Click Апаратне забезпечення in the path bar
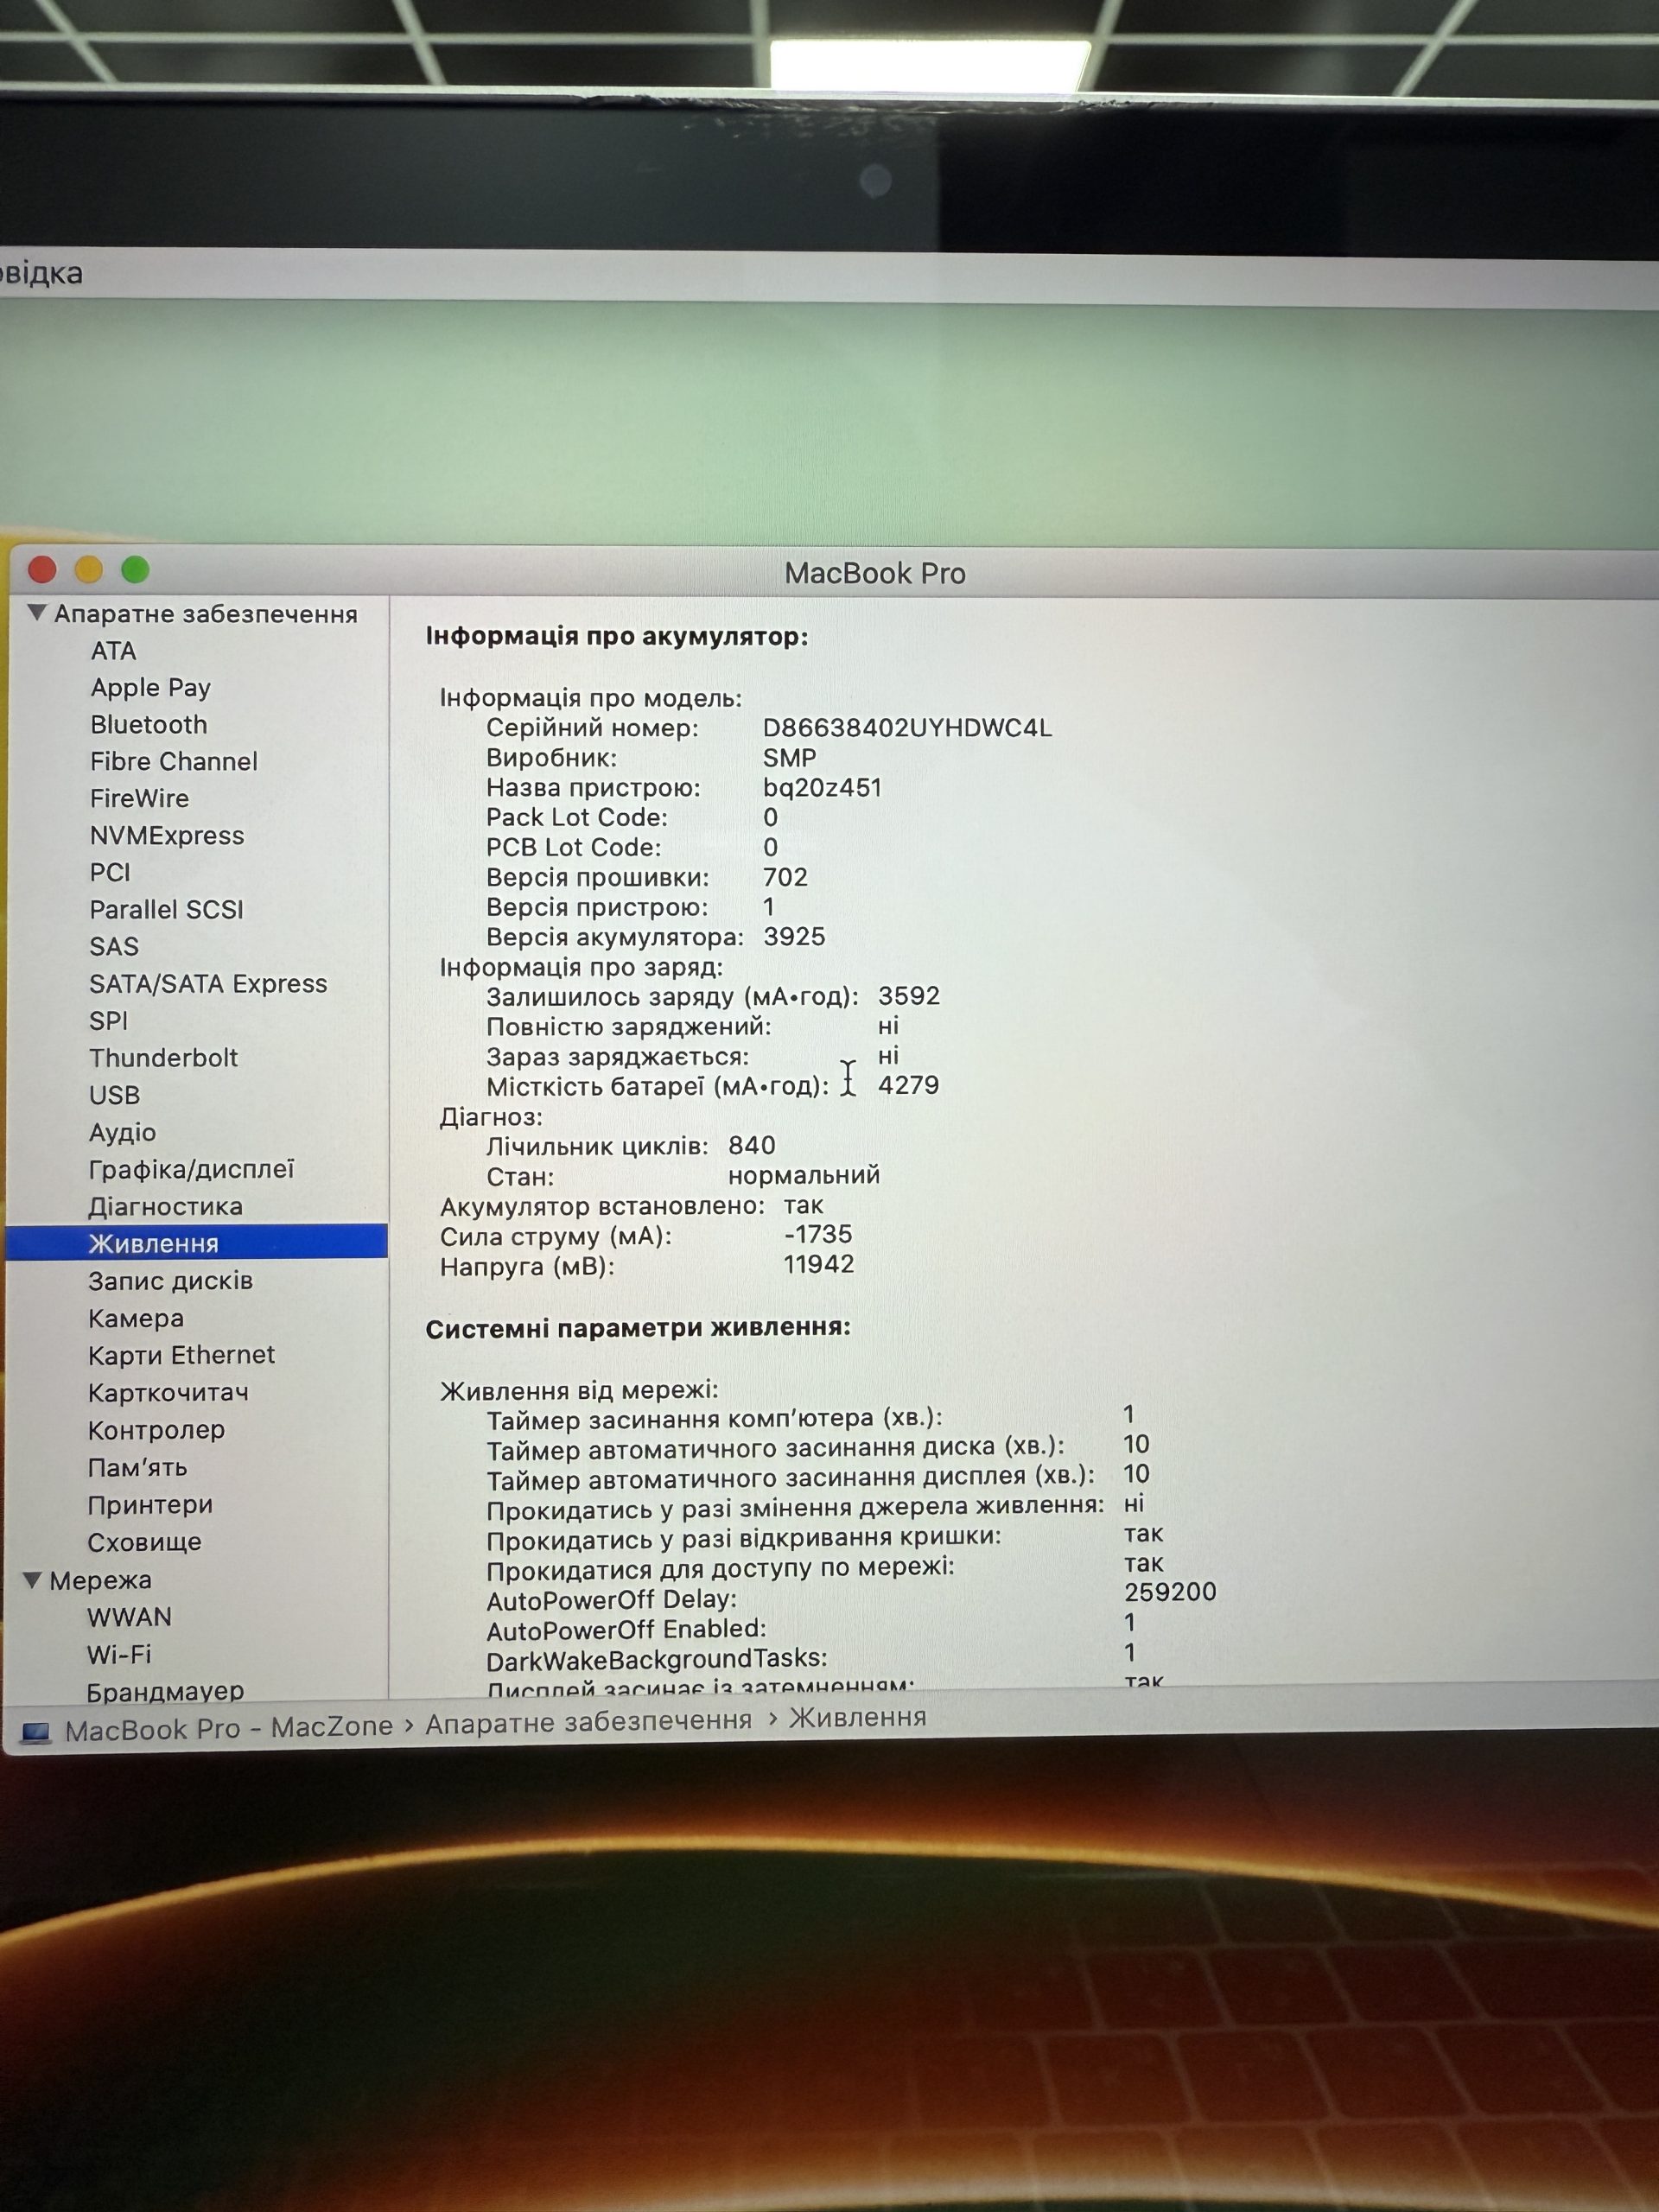 pos(588,1721)
